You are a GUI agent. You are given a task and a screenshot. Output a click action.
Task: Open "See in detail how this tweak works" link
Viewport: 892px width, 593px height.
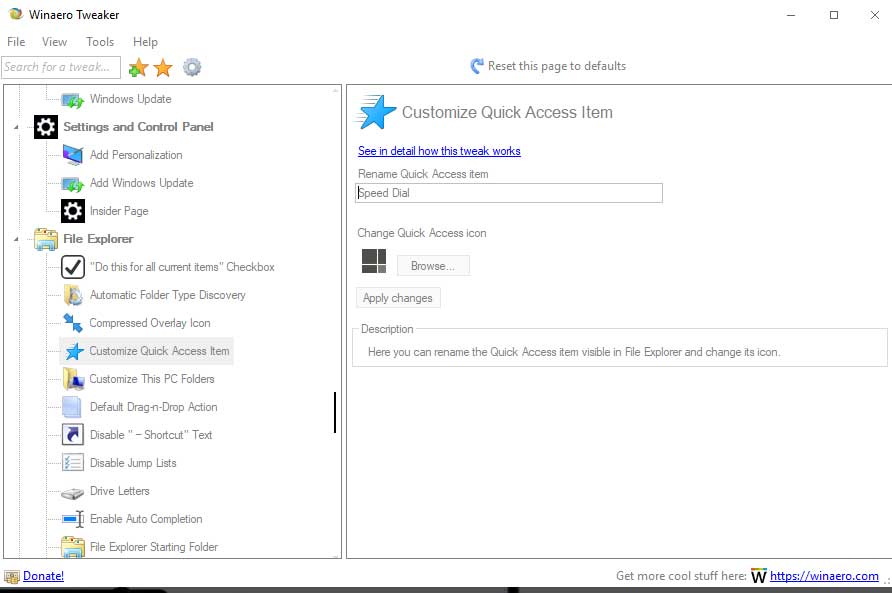pyautogui.click(x=439, y=151)
